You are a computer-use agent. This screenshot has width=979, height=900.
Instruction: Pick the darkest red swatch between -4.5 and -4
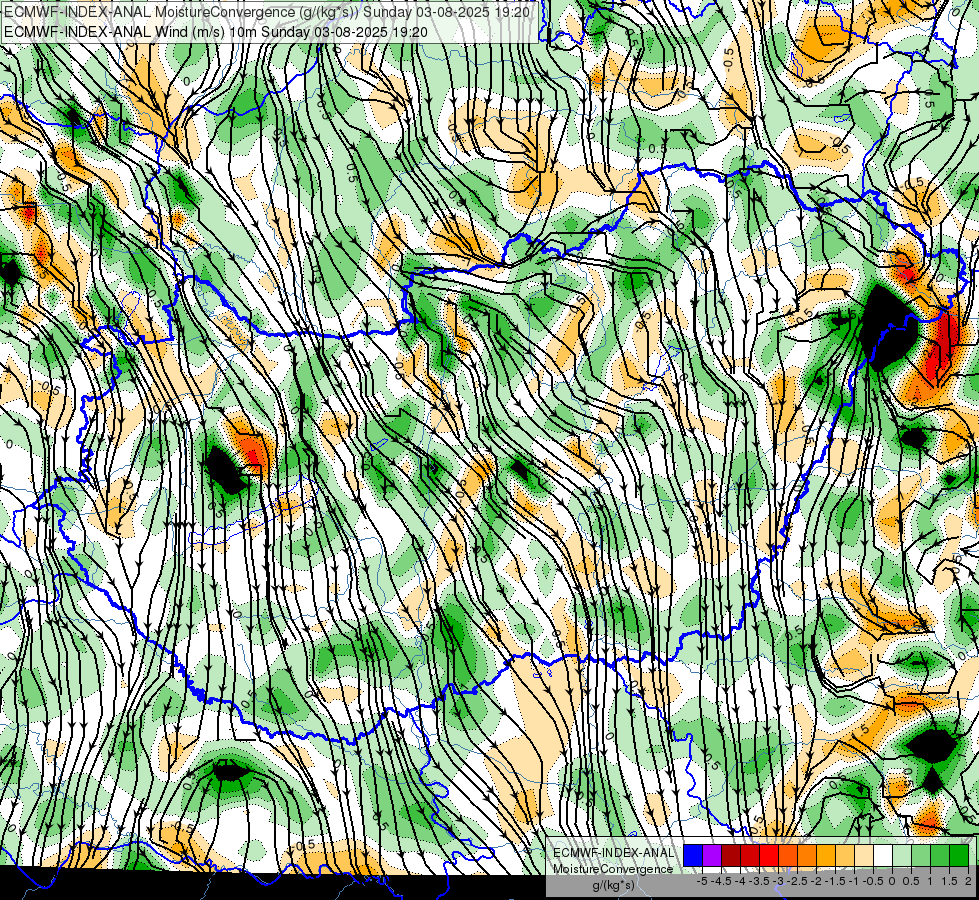pyautogui.click(x=731, y=855)
